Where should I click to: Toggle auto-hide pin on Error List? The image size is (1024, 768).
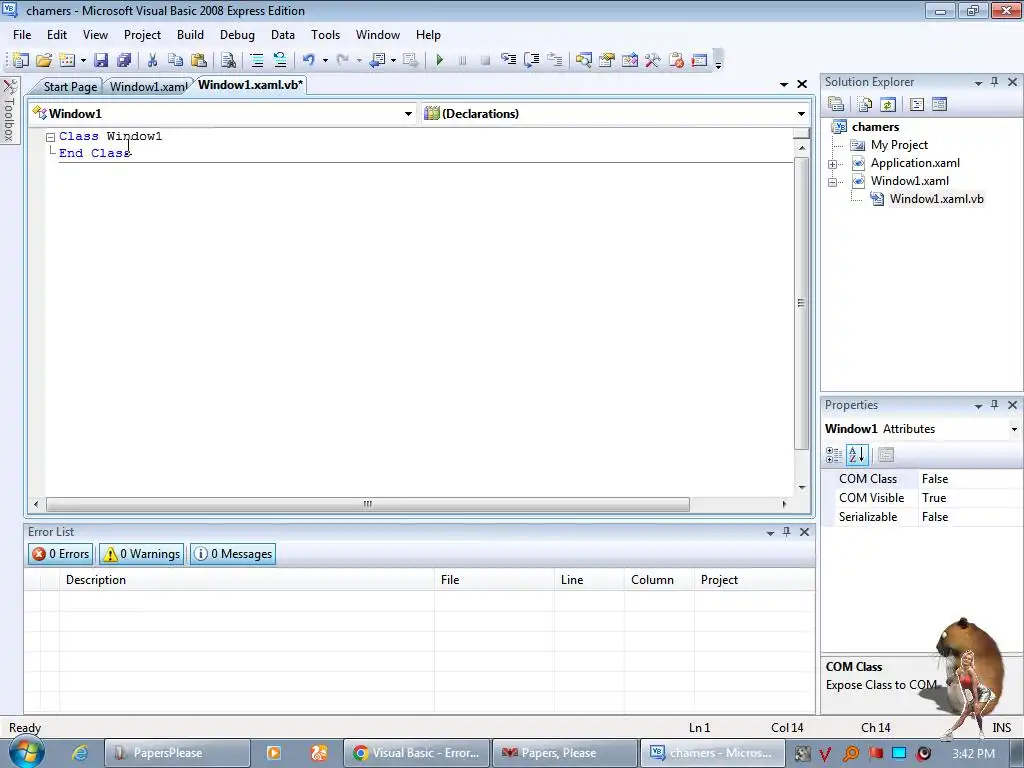click(787, 532)
